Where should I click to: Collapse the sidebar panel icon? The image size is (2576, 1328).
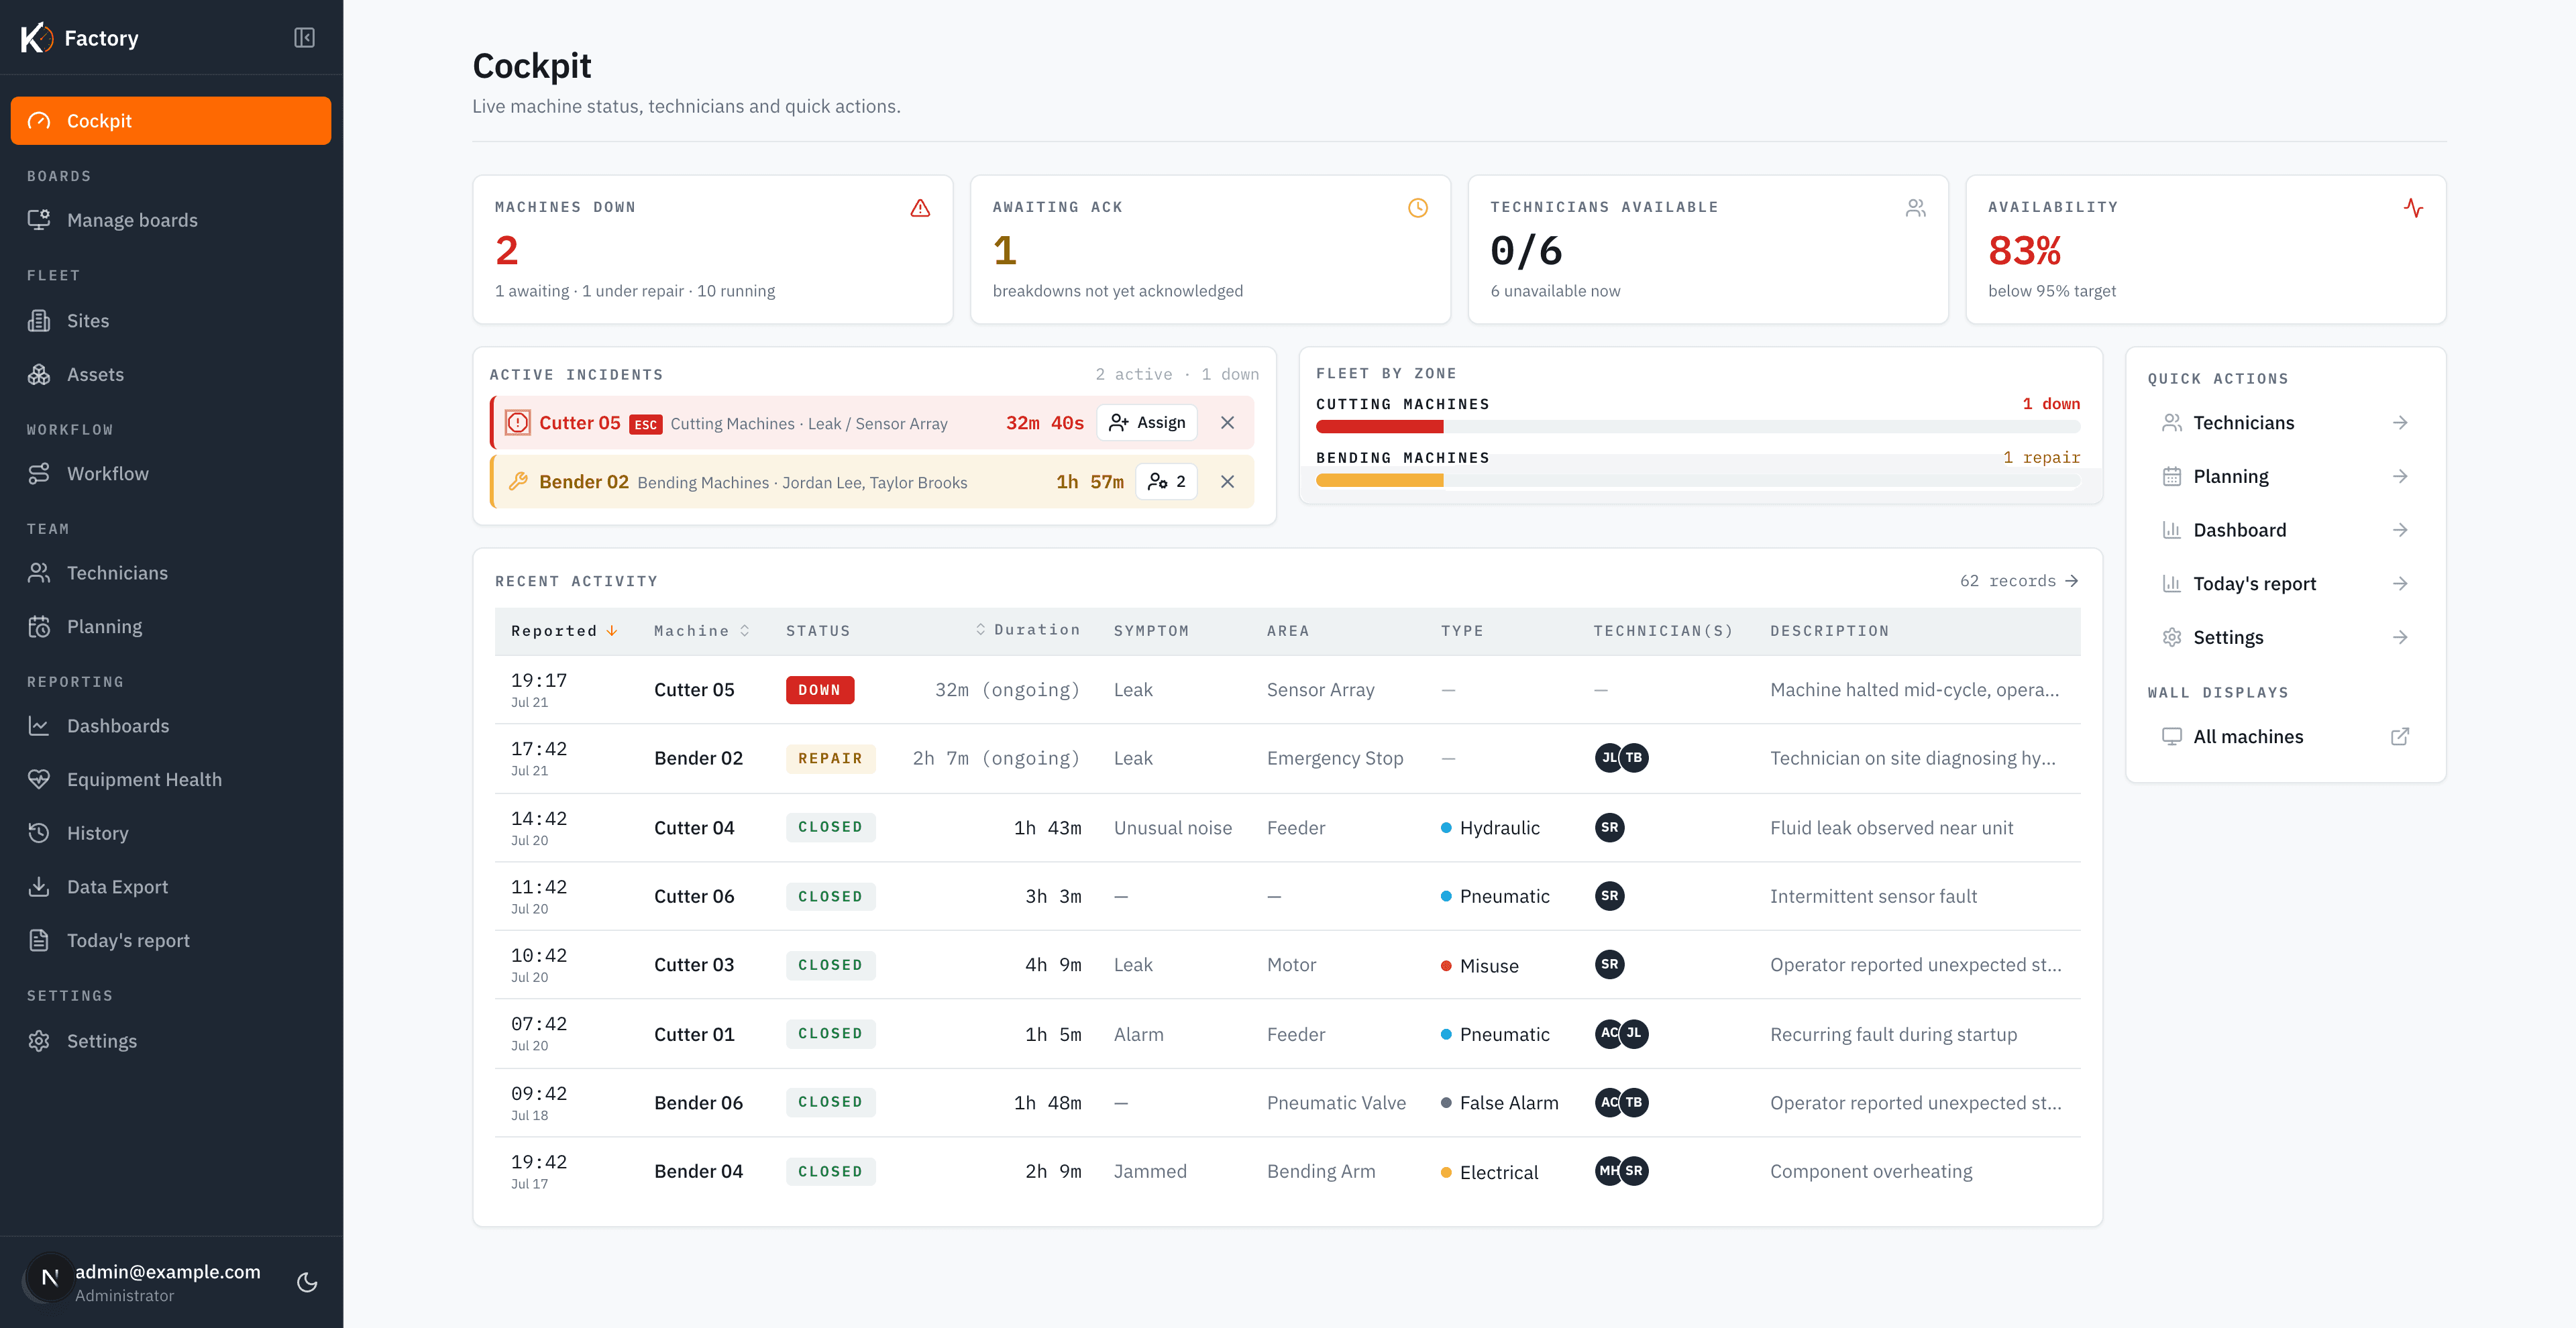tap(304, 38)
